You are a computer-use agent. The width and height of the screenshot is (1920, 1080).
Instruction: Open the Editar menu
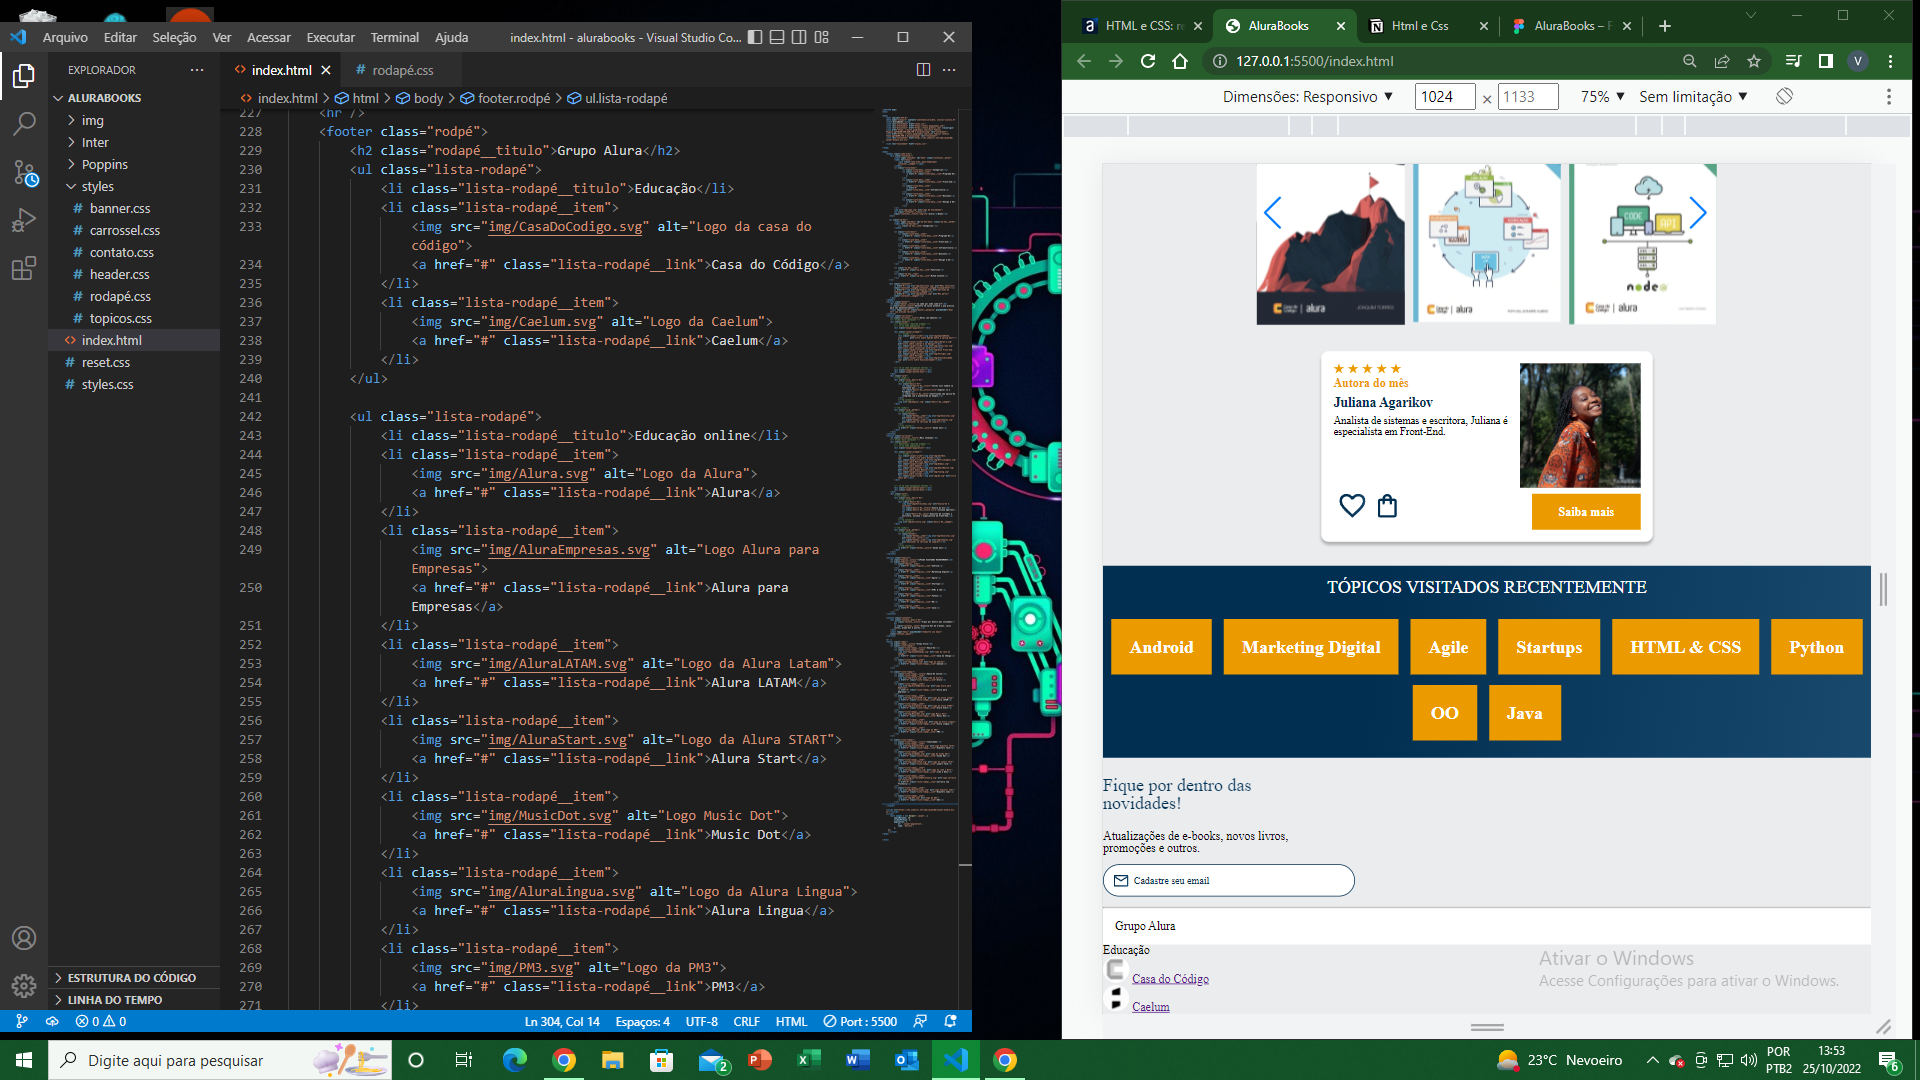coord(120,37)
